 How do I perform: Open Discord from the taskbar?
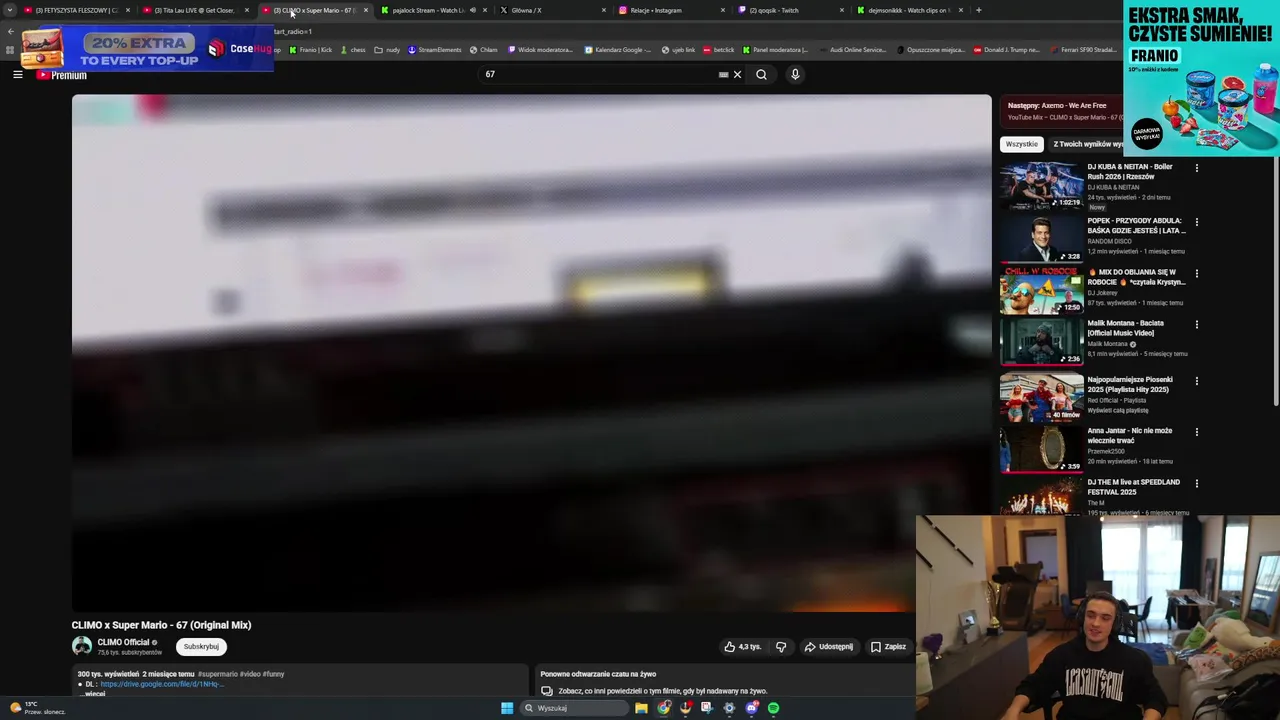[751, 708]
